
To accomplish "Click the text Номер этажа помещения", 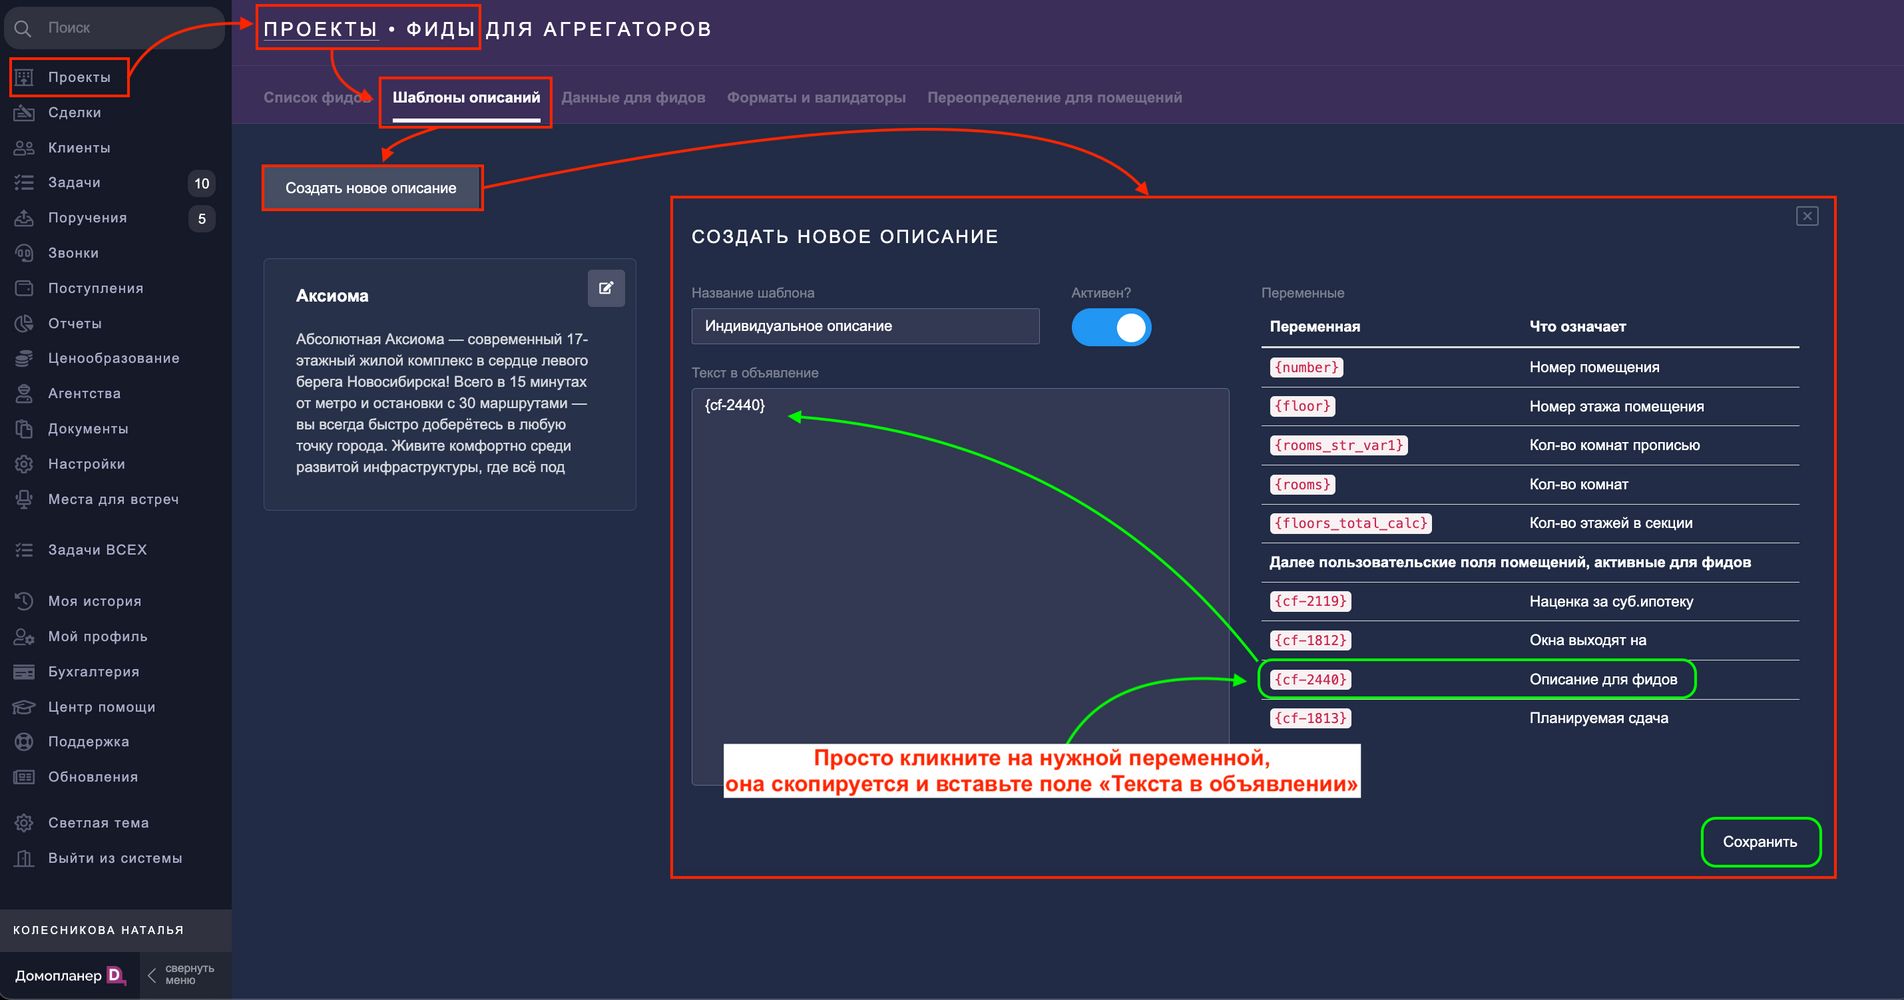I will click(1616, 406).
